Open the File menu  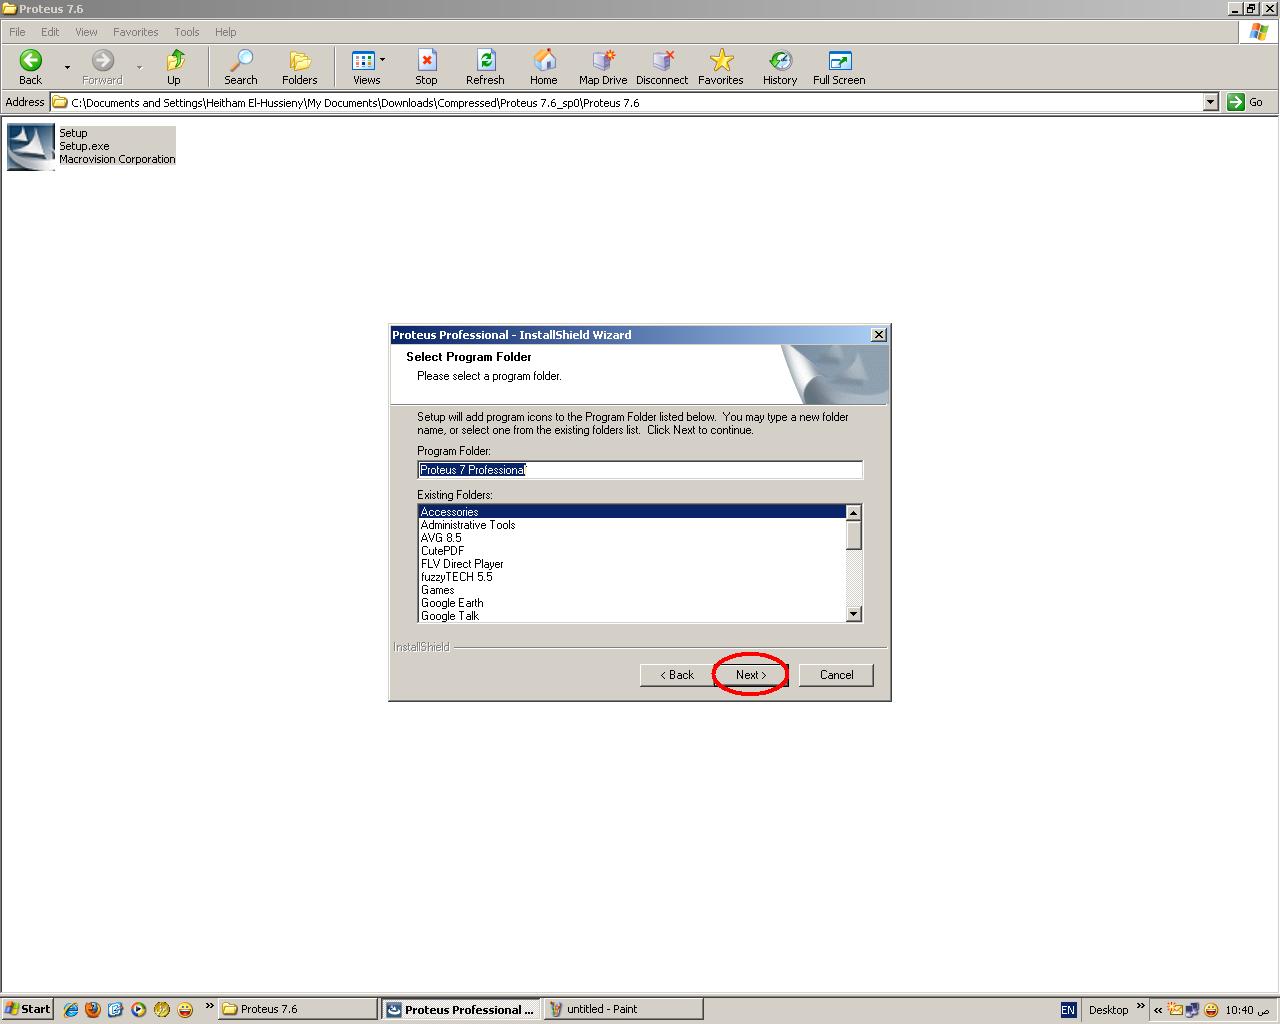pyautogui.click(x=17, y=32)
